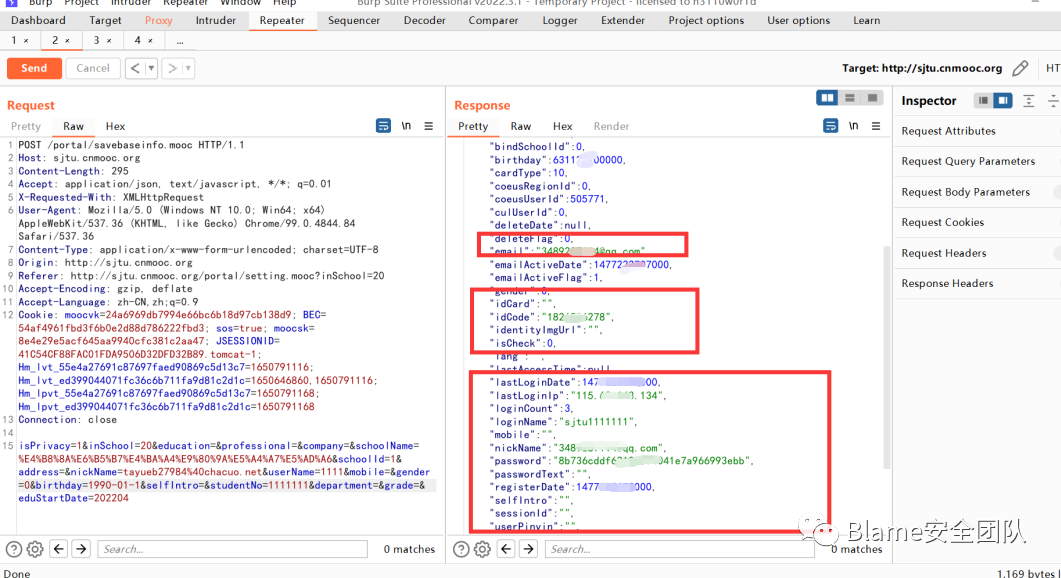Switch Request view to Pretty

(26, 127)
